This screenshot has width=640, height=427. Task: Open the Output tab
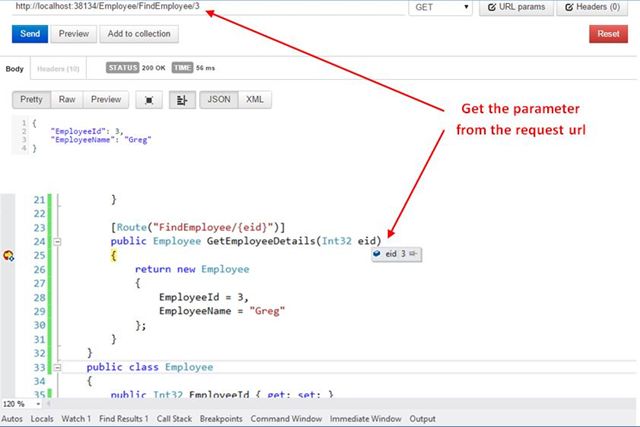coord(422,419)
